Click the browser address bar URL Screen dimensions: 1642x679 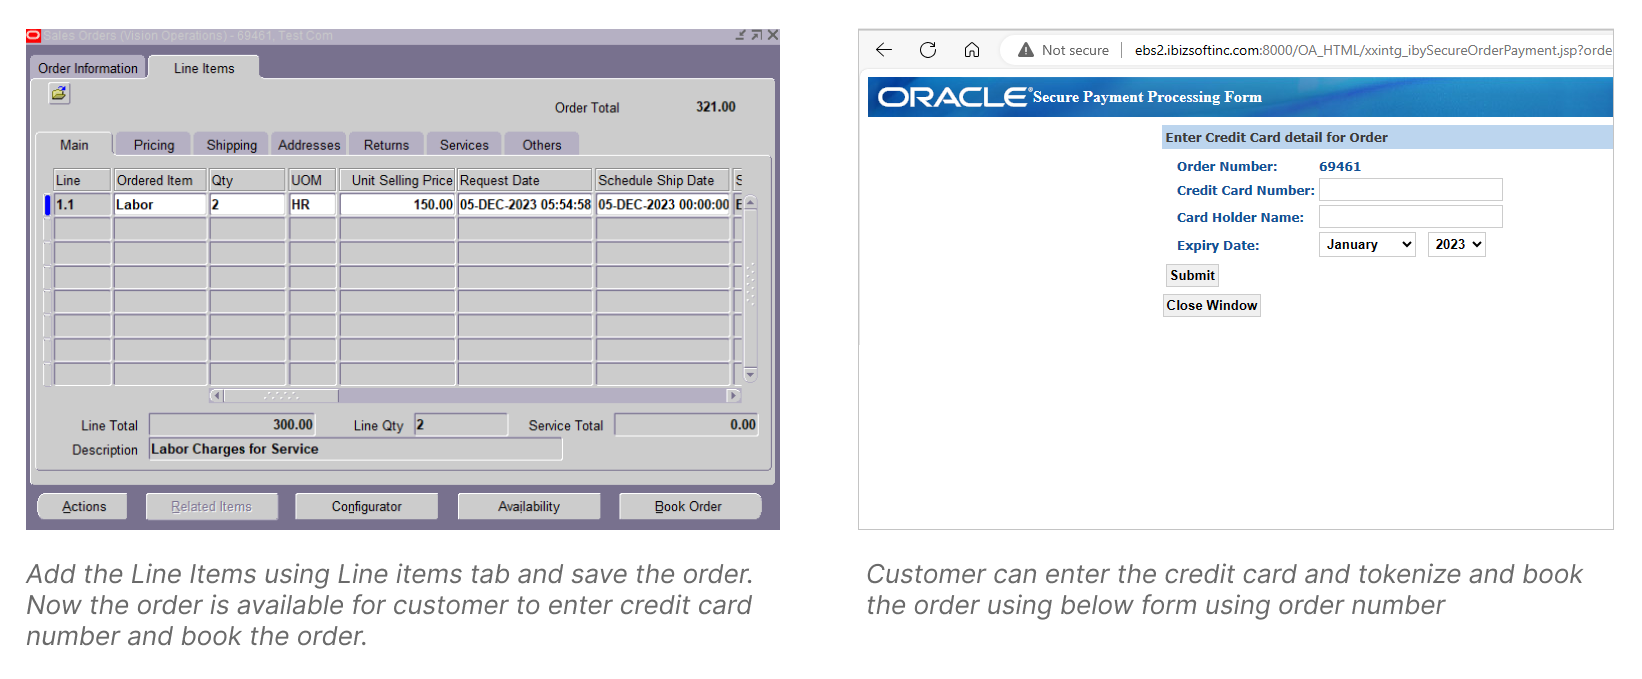[x=1372, y=50]
